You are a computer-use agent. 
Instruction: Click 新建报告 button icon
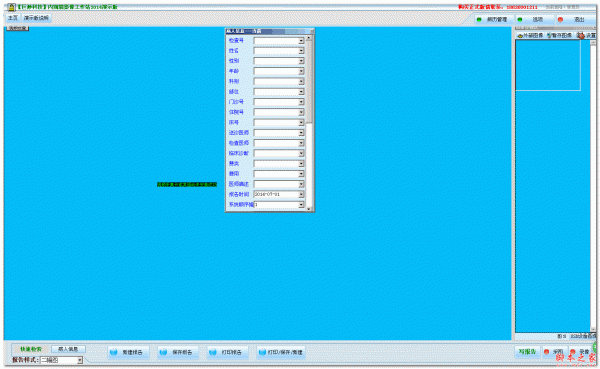tap(114, 352)
